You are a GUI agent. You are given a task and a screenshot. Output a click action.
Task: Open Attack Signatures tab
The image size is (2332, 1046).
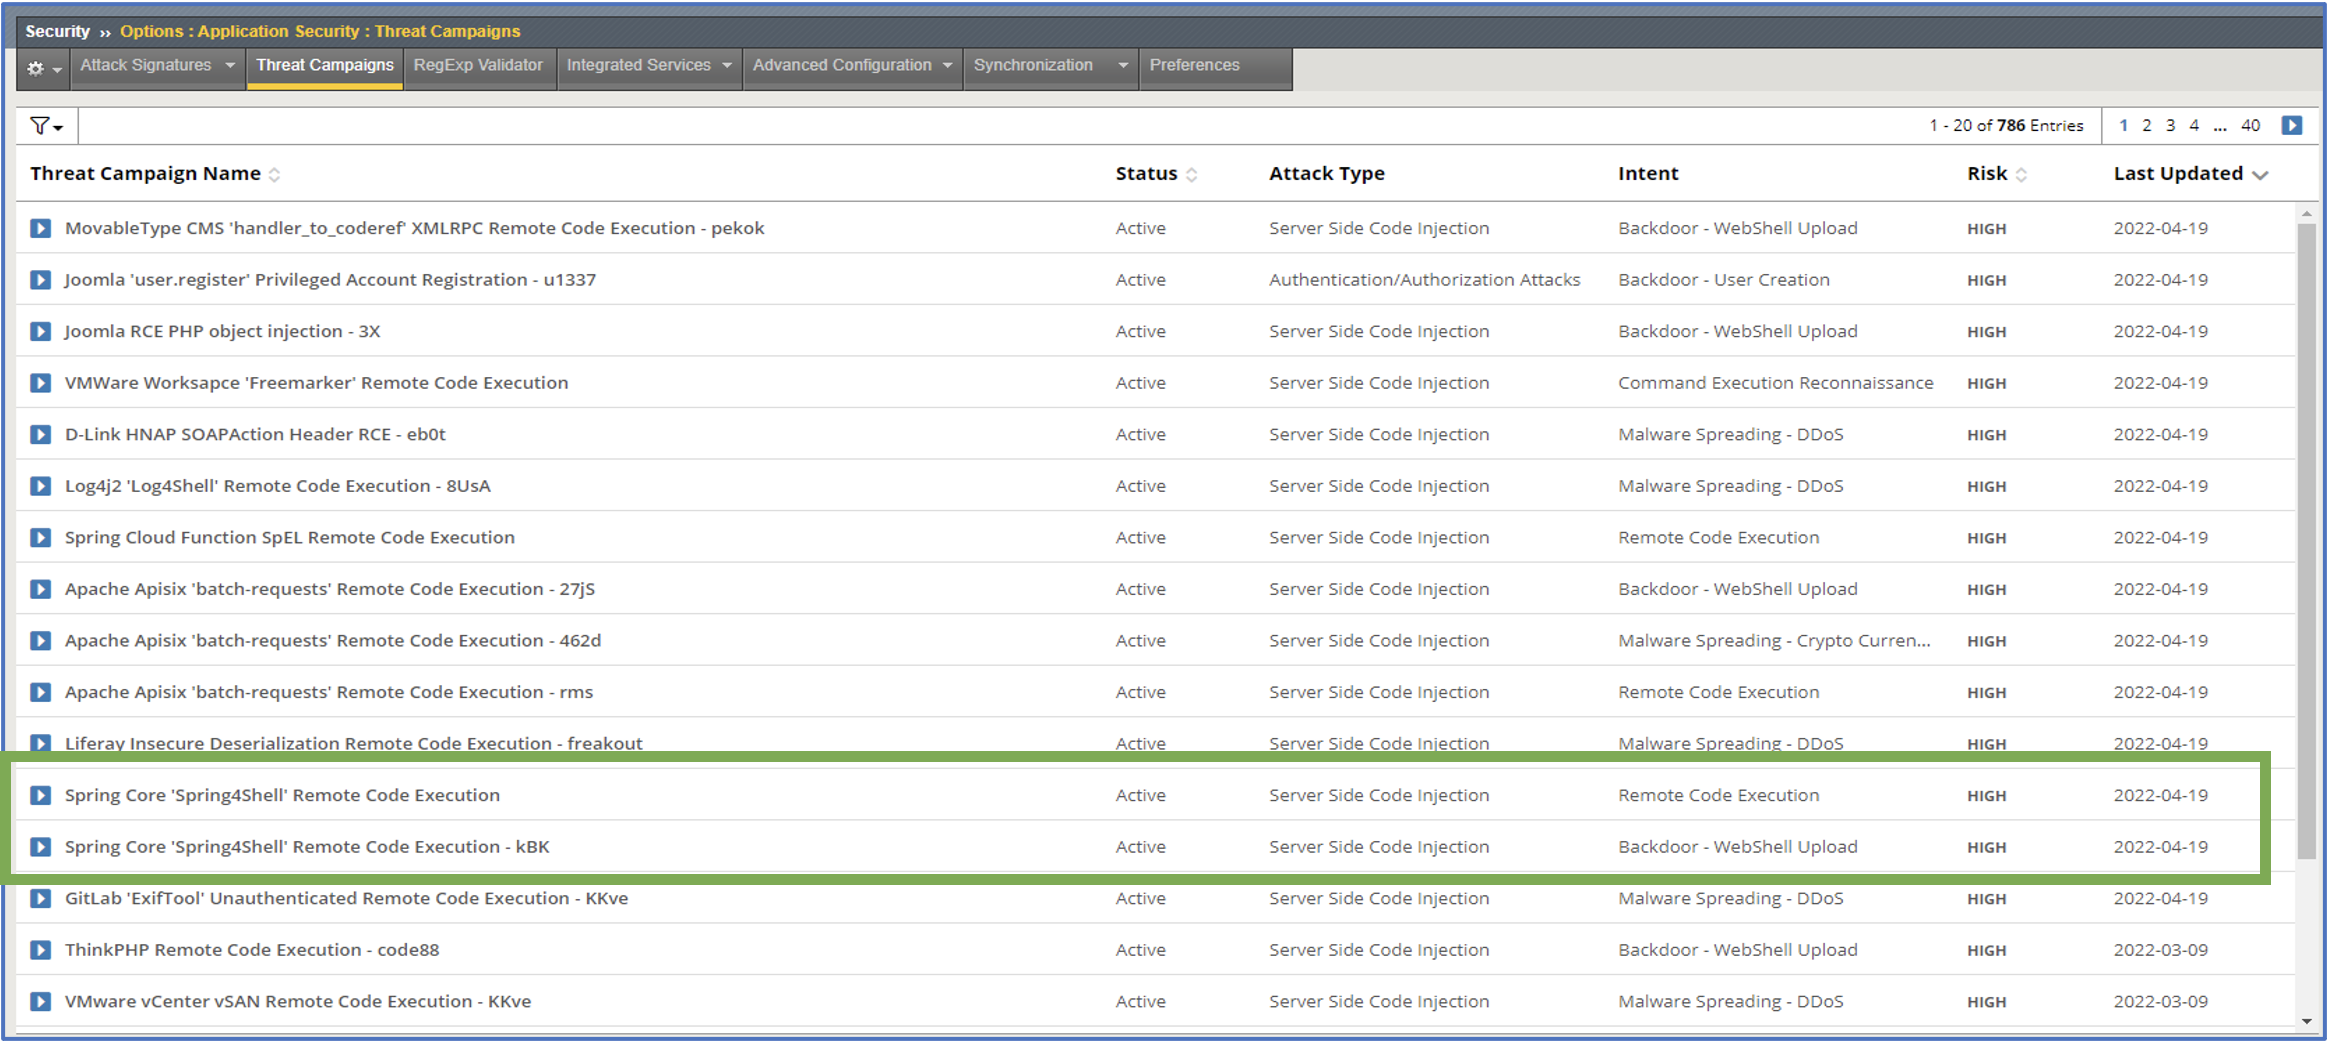(146, 65)
